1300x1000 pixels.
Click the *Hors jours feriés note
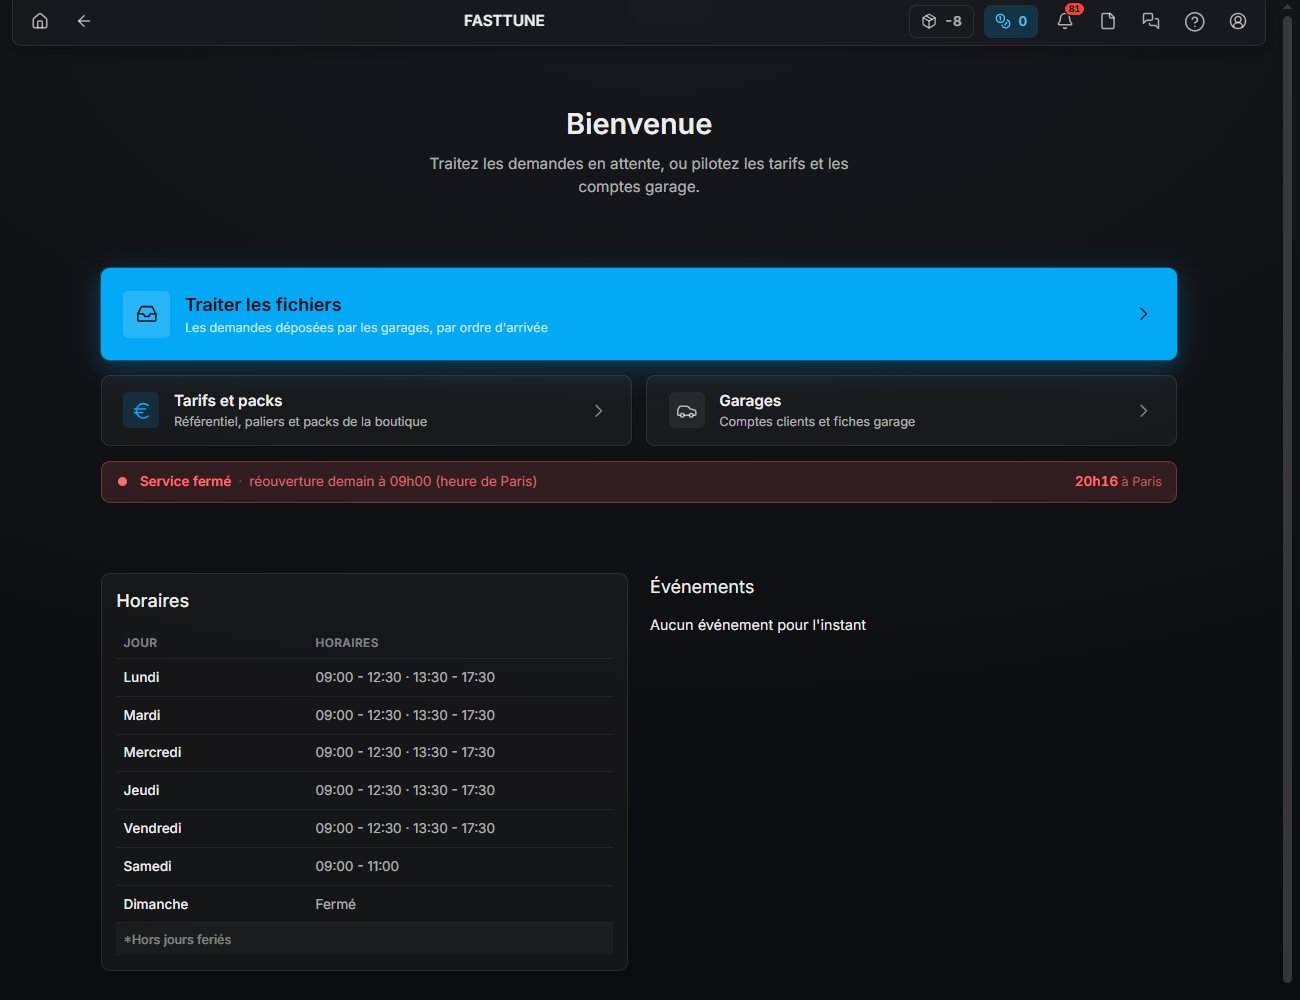(x=177, y=940)
